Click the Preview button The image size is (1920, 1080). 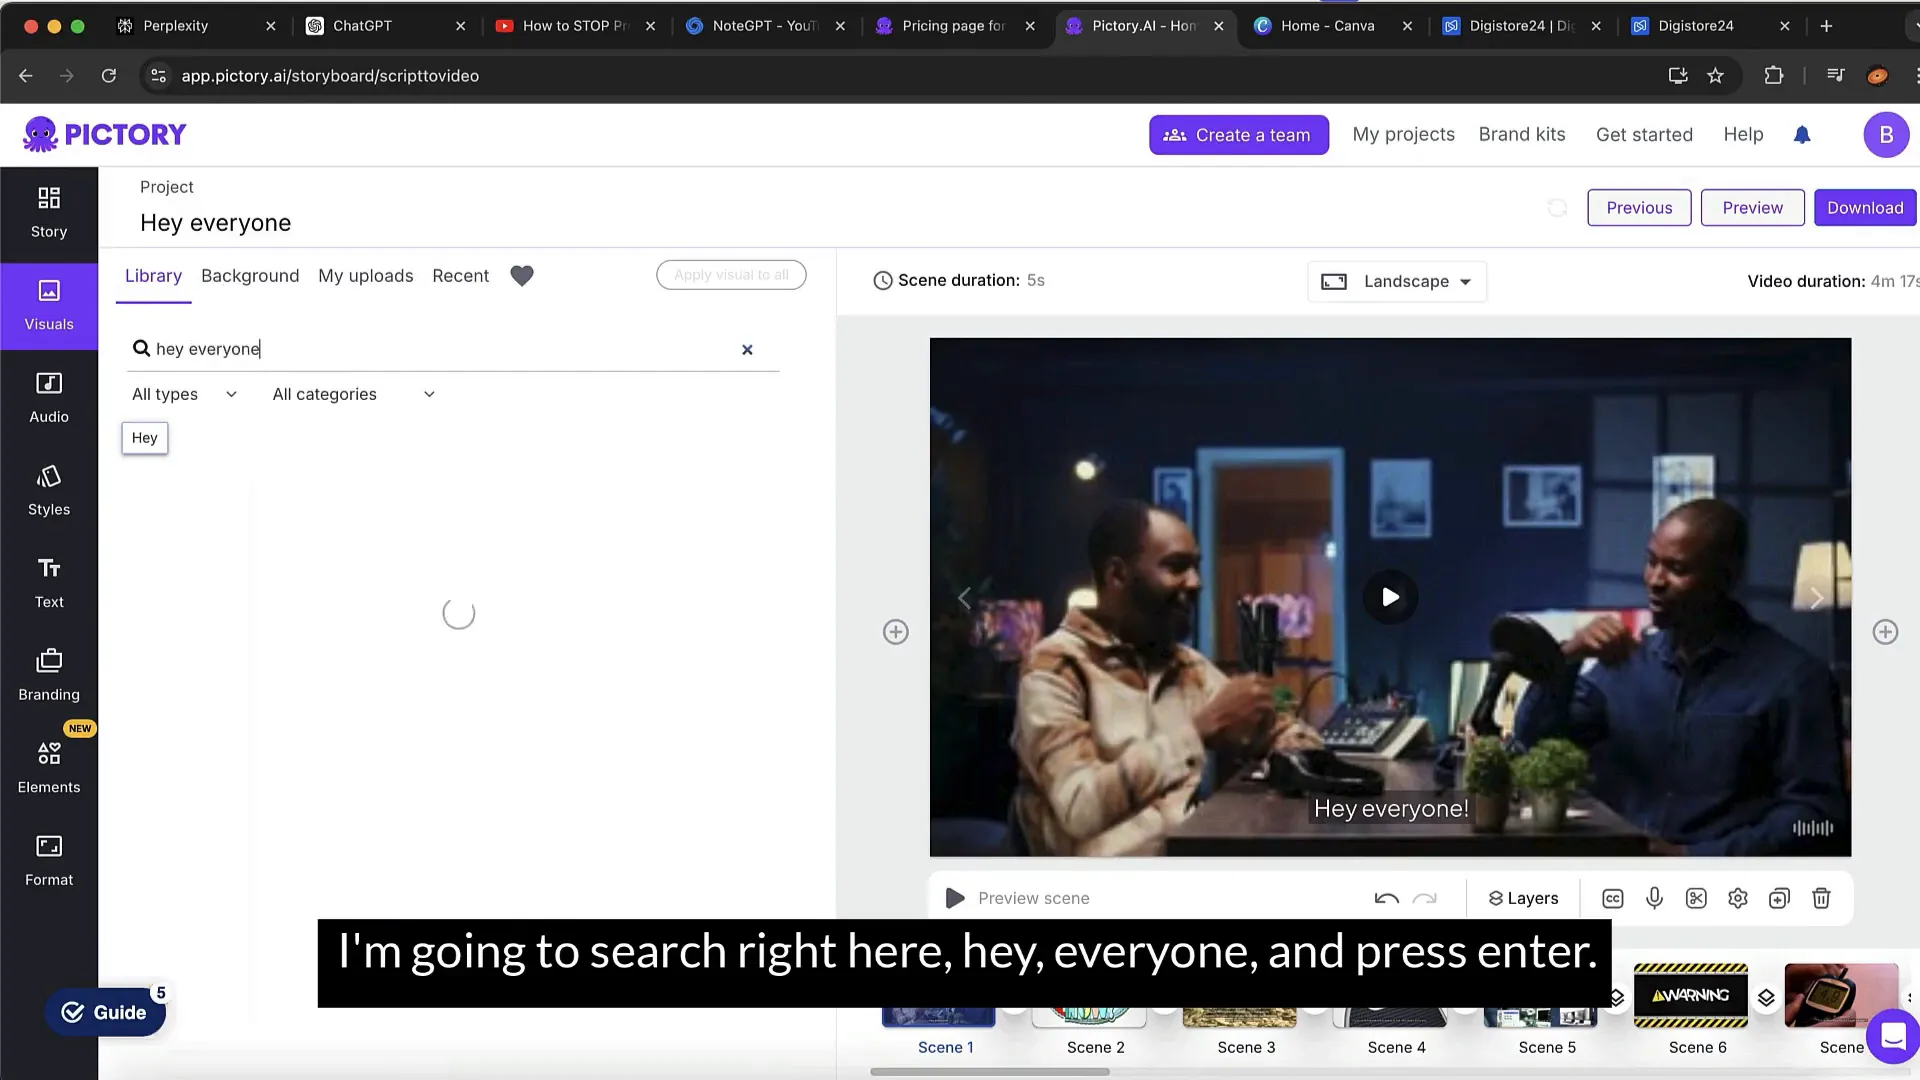click(x=1753, y=206)
